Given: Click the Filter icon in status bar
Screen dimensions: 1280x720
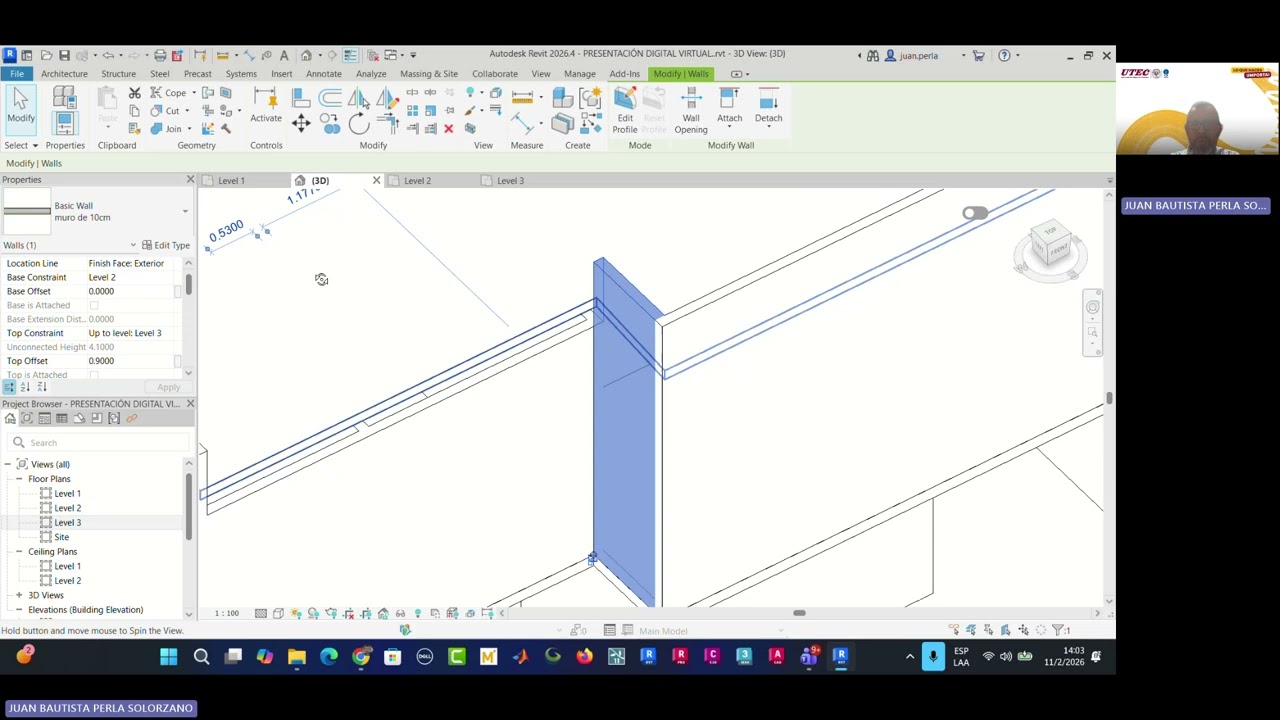Looking at the screenshot, I should [x=1059, y=630].
